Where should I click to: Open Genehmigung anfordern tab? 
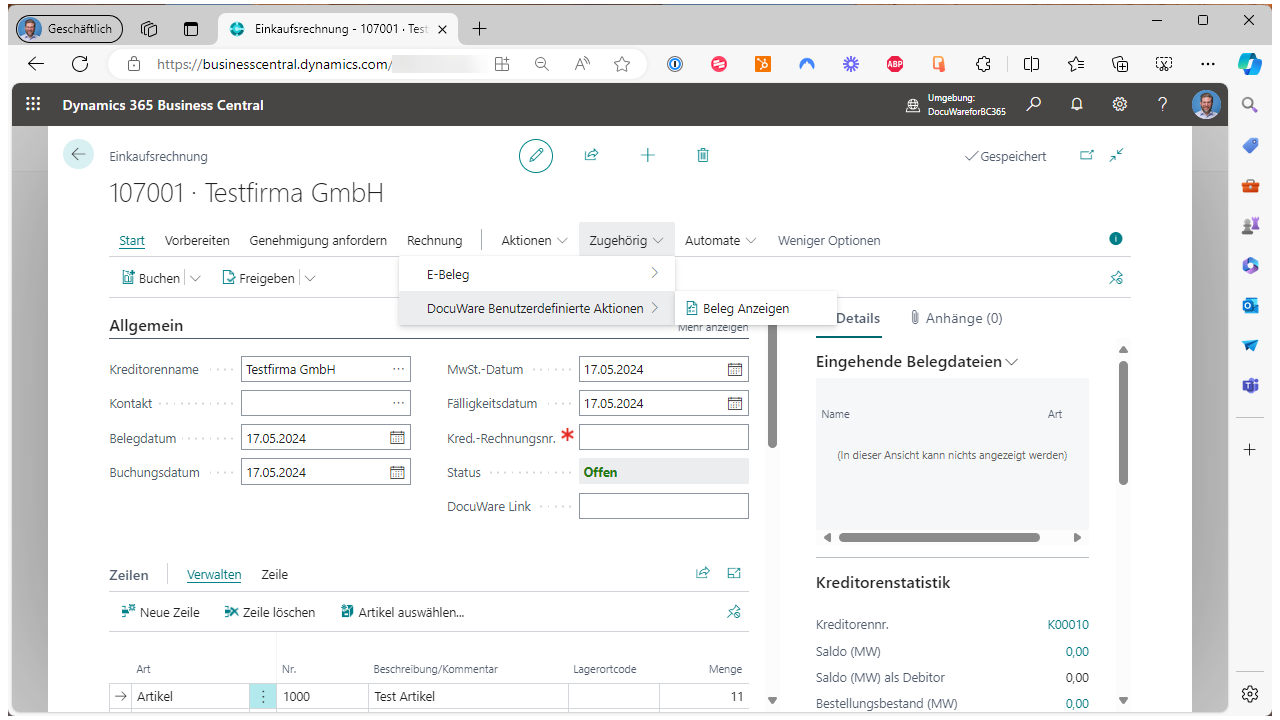318,240
